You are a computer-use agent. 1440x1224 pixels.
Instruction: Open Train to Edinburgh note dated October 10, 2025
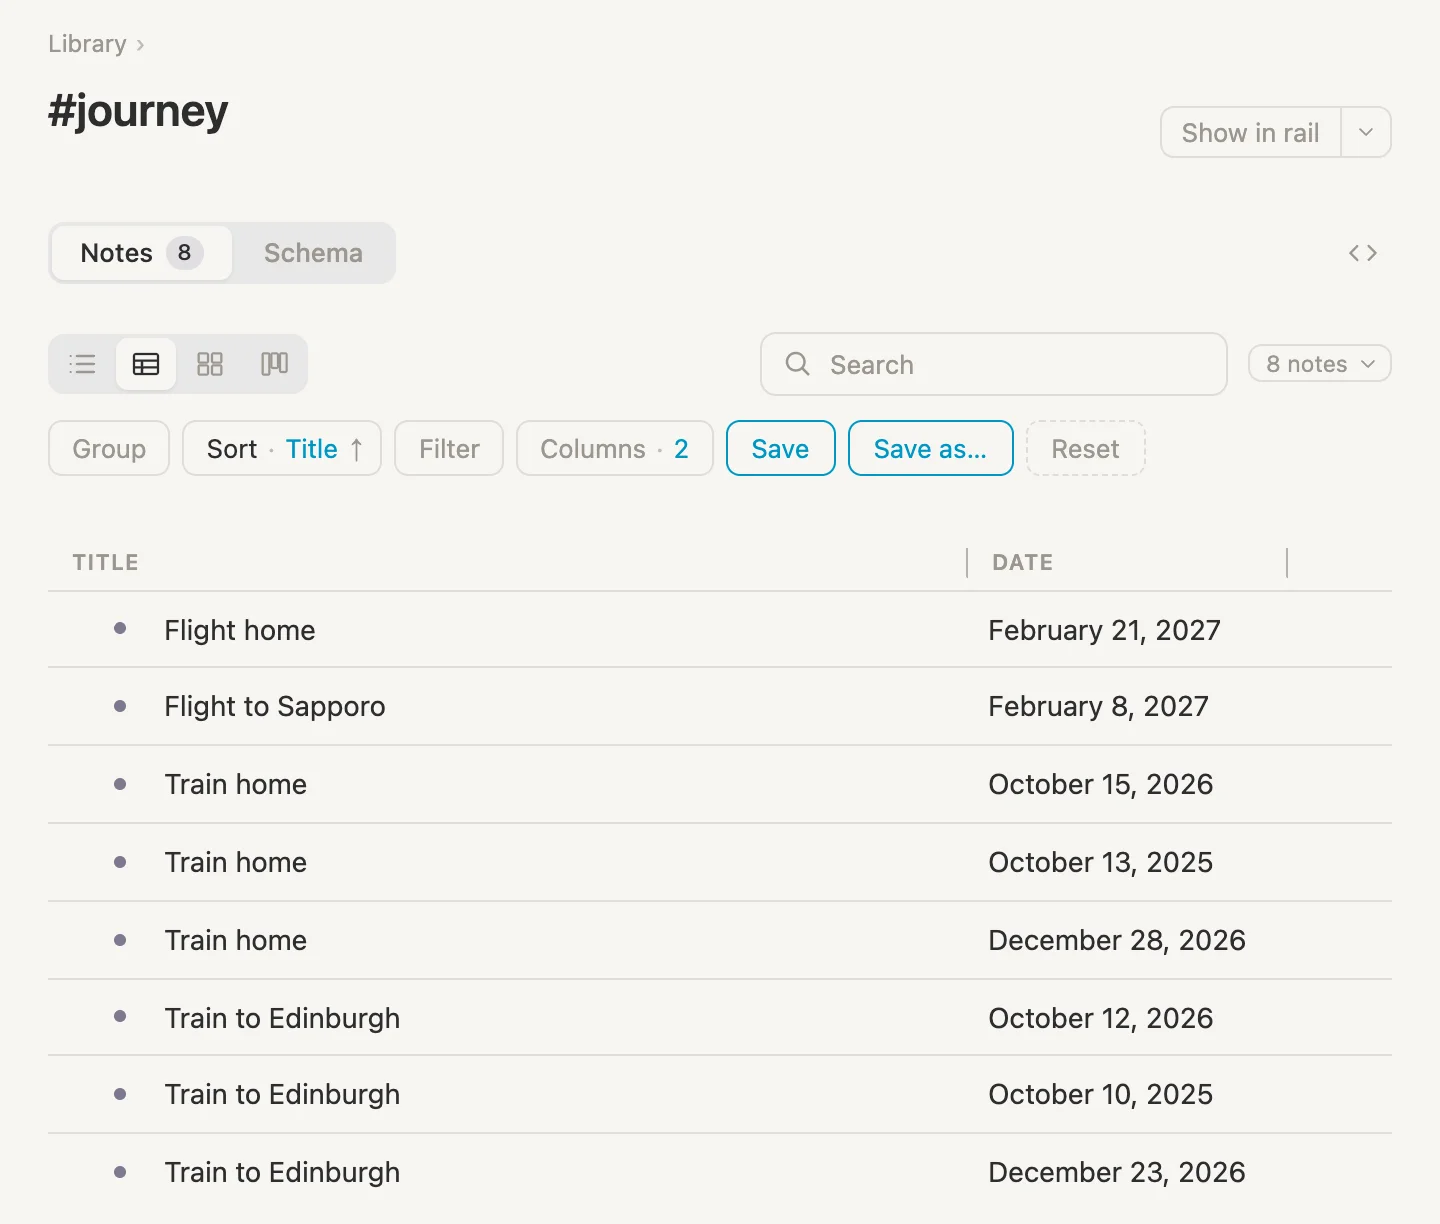pos(282,1094)
